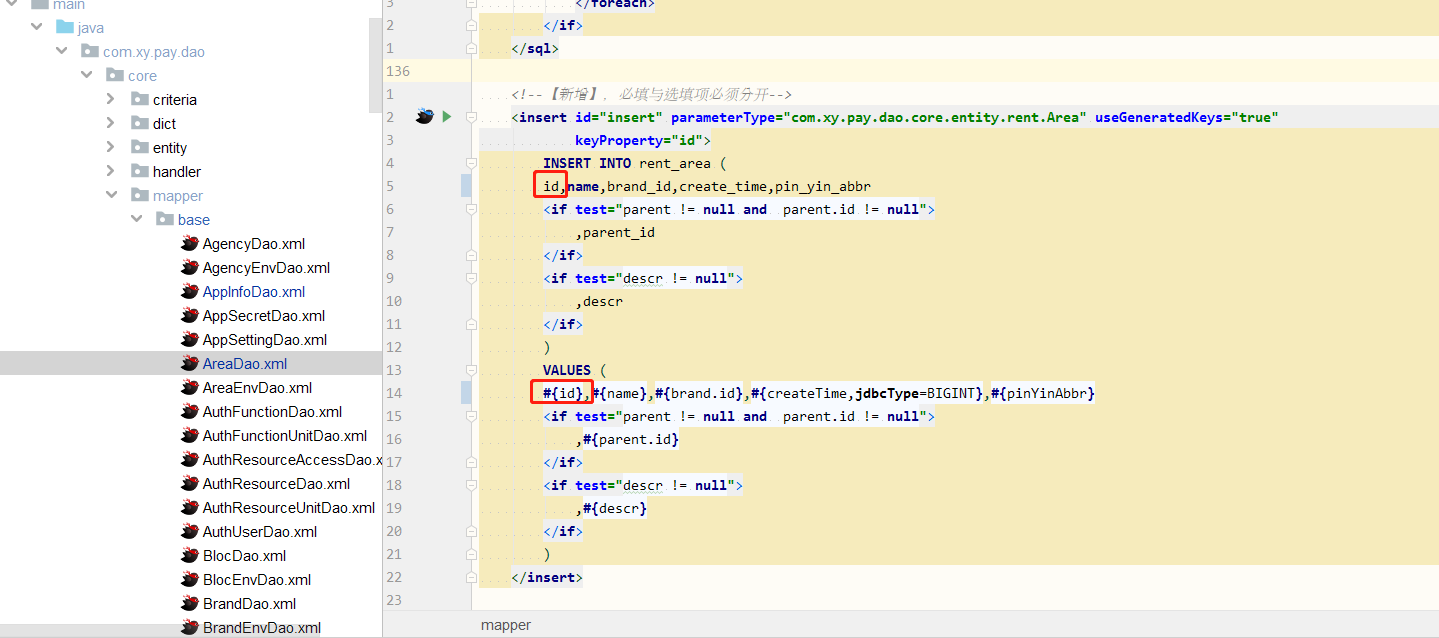Collapse the base folder chevron

pyautogui.click(x=137, y=219)
